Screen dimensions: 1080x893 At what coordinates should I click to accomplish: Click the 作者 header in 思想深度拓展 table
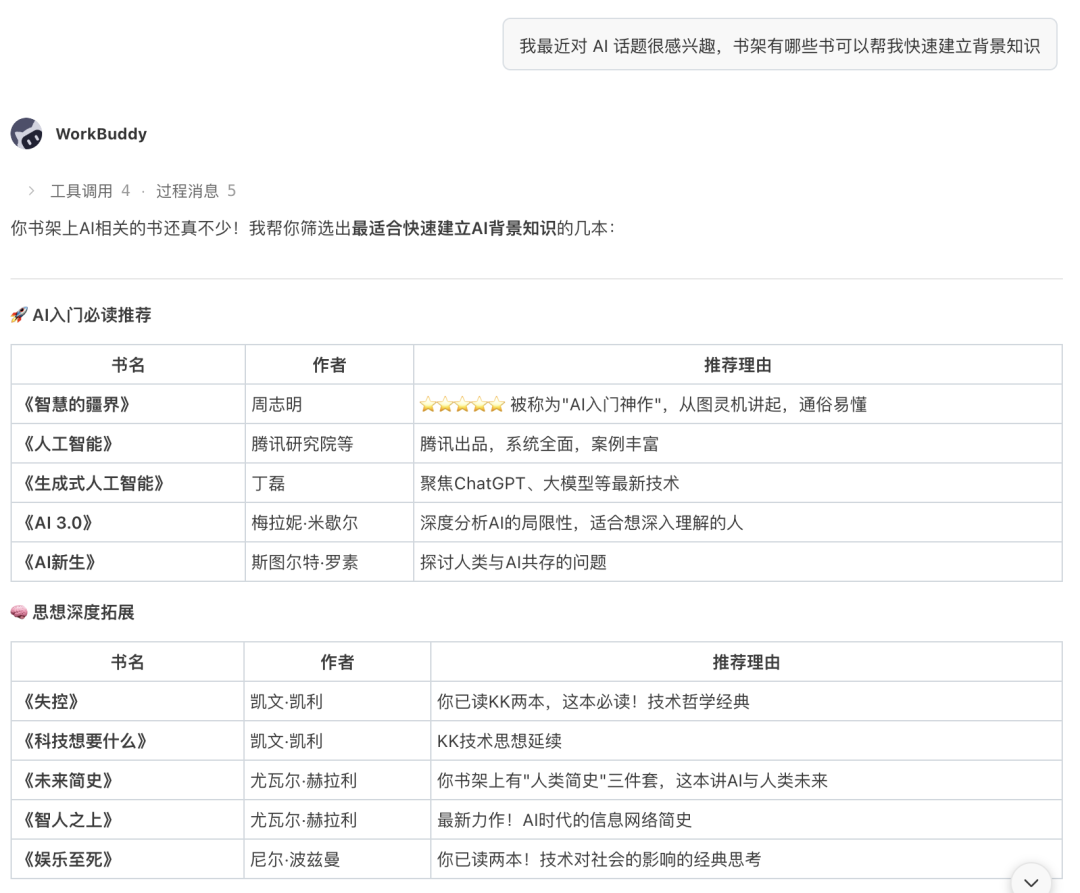click(337, 662)
